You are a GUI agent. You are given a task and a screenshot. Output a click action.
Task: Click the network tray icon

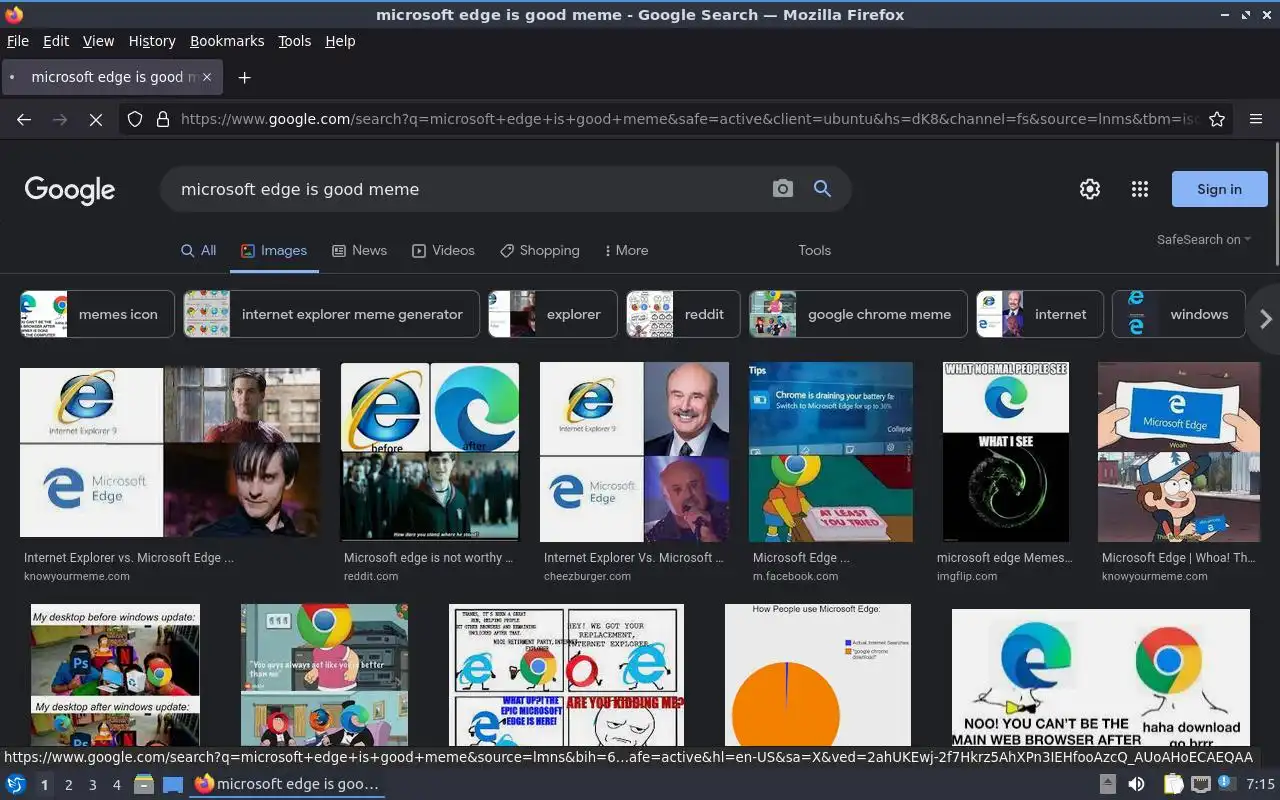coord(1200,785)
